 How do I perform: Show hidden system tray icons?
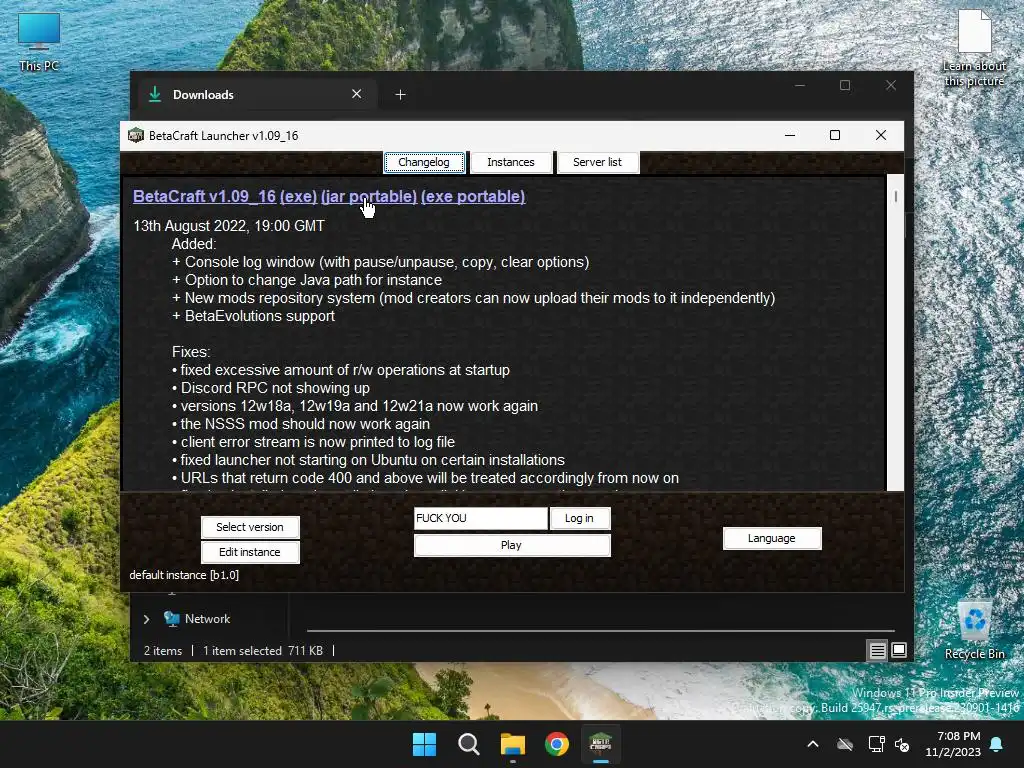(812, 744)
